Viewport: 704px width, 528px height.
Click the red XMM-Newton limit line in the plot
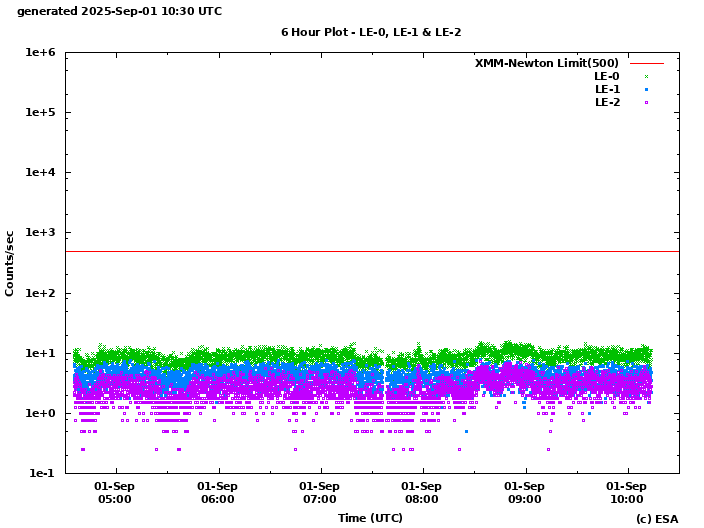tap(373, 251)
